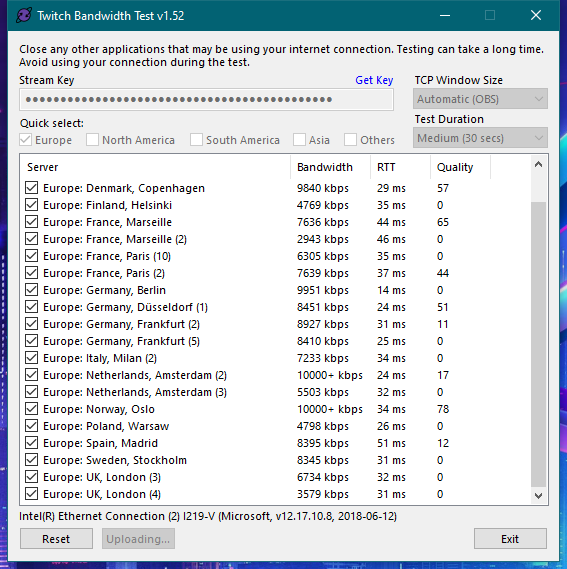Open the TCP Window Size dropdown
Image resolution: width=567 pixels, height=569 pixels.
coord(480,99)
